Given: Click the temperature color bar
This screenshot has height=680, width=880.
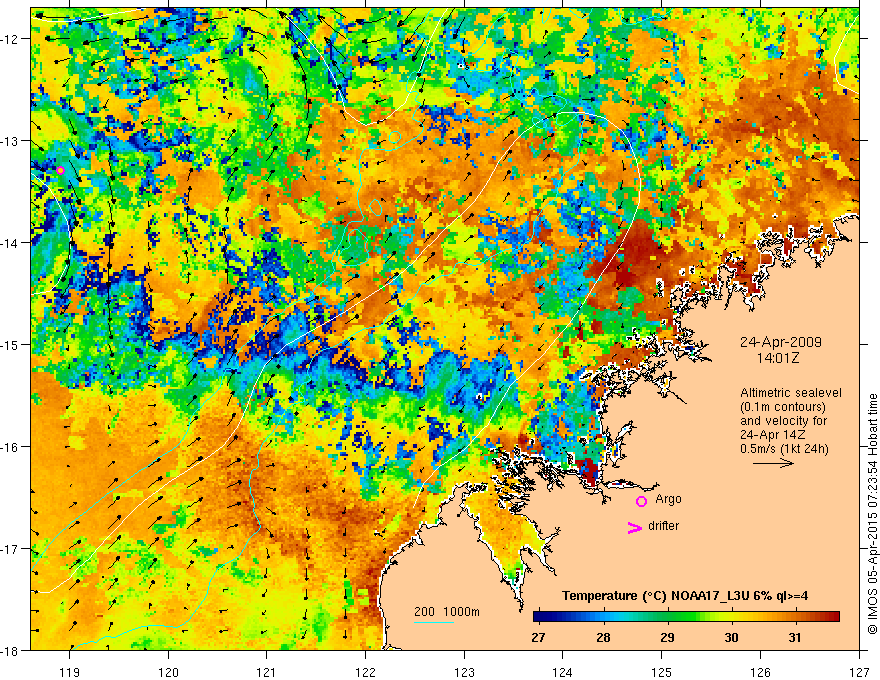Looking at the screenshot, I should tap(686, 617).
